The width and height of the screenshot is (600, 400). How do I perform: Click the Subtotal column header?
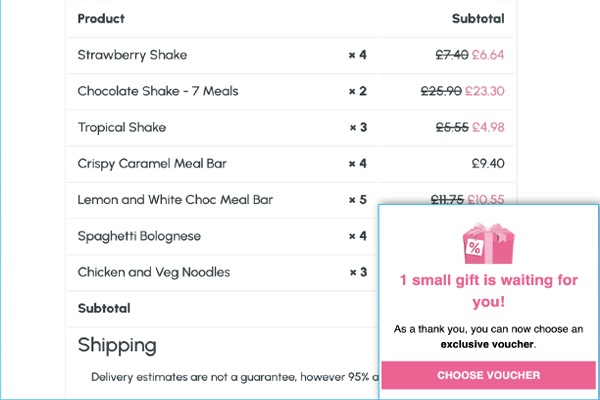[478, 19]
